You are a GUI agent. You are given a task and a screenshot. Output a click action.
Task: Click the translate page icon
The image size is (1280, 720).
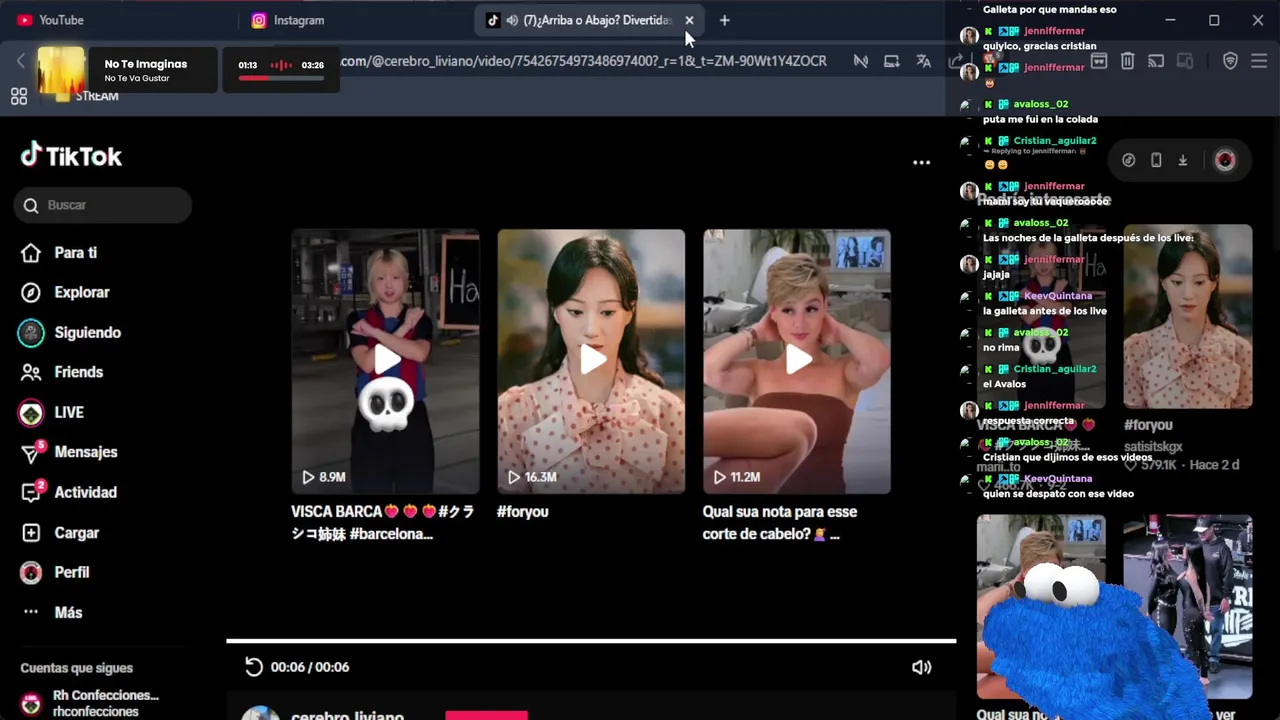coord(923,61)
